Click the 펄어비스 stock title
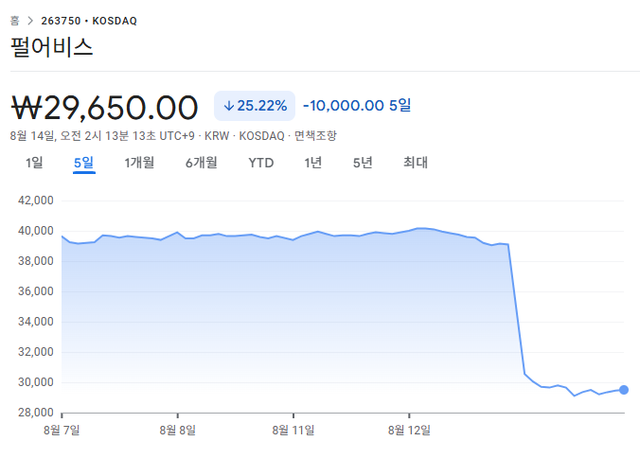Screen dimensions: 640x455 (51, 47)
